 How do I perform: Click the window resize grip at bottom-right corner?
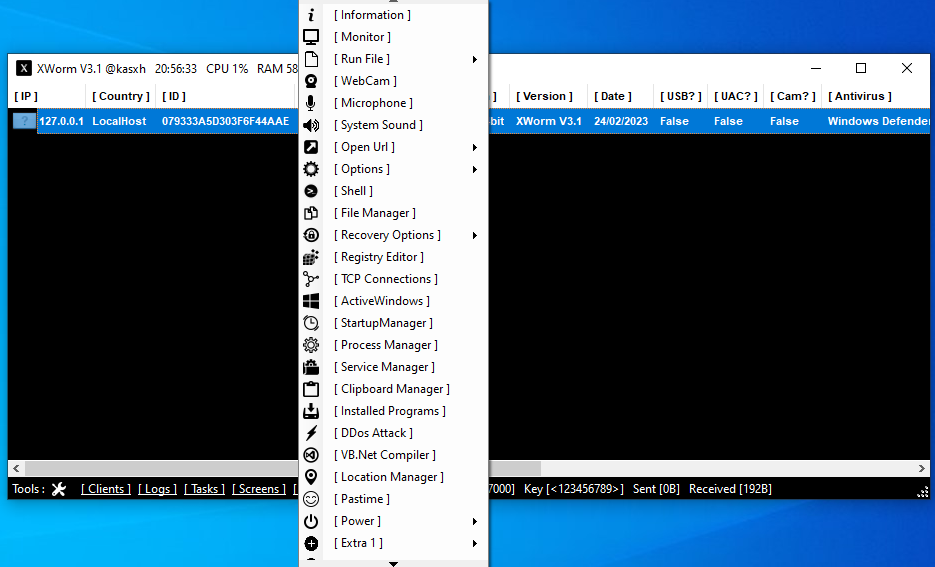click(923, 492)
